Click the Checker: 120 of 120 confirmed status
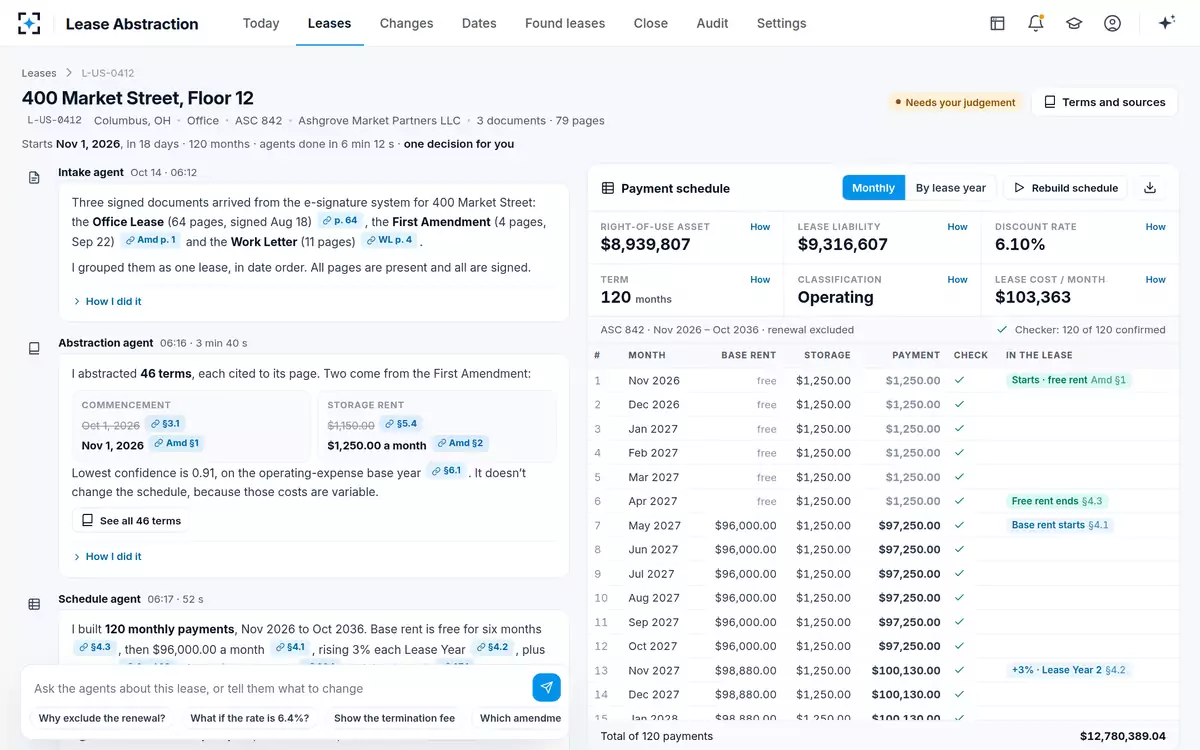Viewport: 1200px width, 750px height. click(1081, 330)
